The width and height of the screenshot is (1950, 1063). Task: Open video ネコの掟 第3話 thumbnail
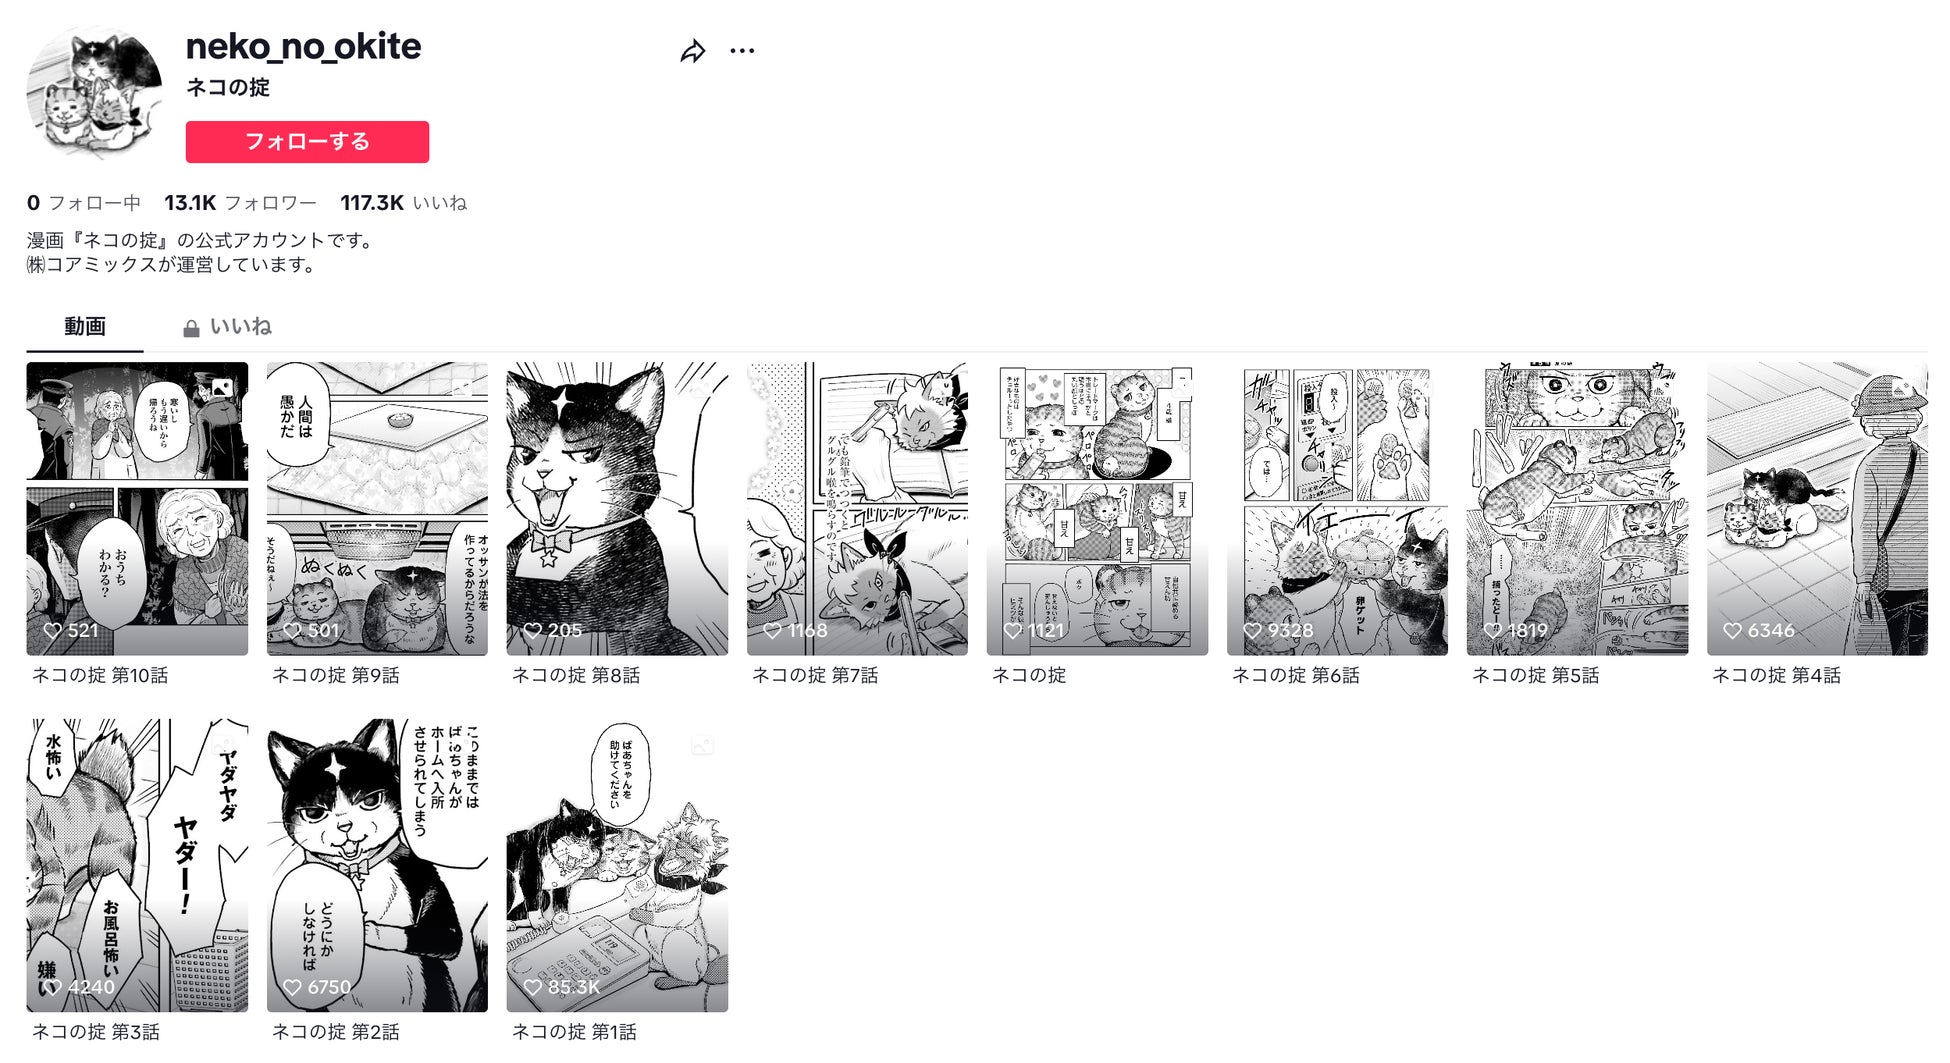137,865
